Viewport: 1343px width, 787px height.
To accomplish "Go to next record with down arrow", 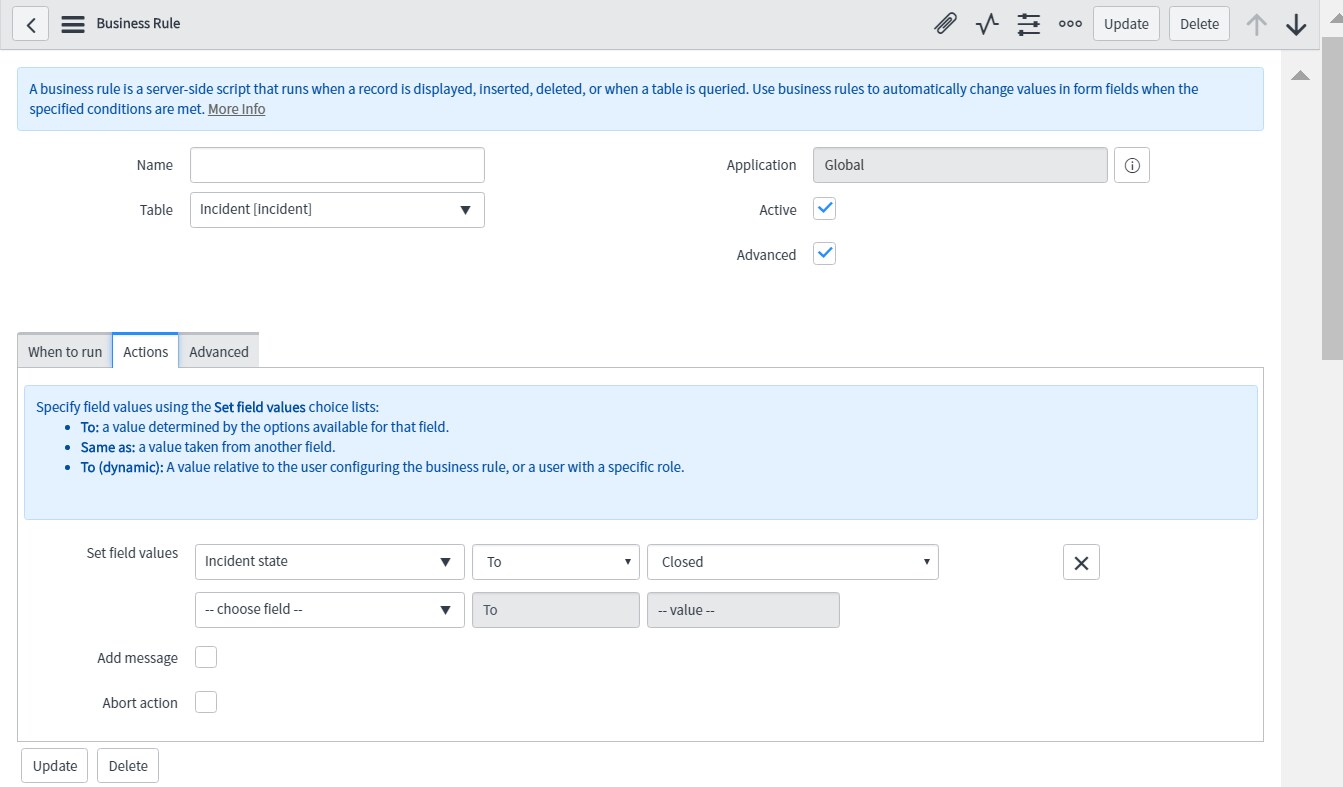I will (1296, 24).
